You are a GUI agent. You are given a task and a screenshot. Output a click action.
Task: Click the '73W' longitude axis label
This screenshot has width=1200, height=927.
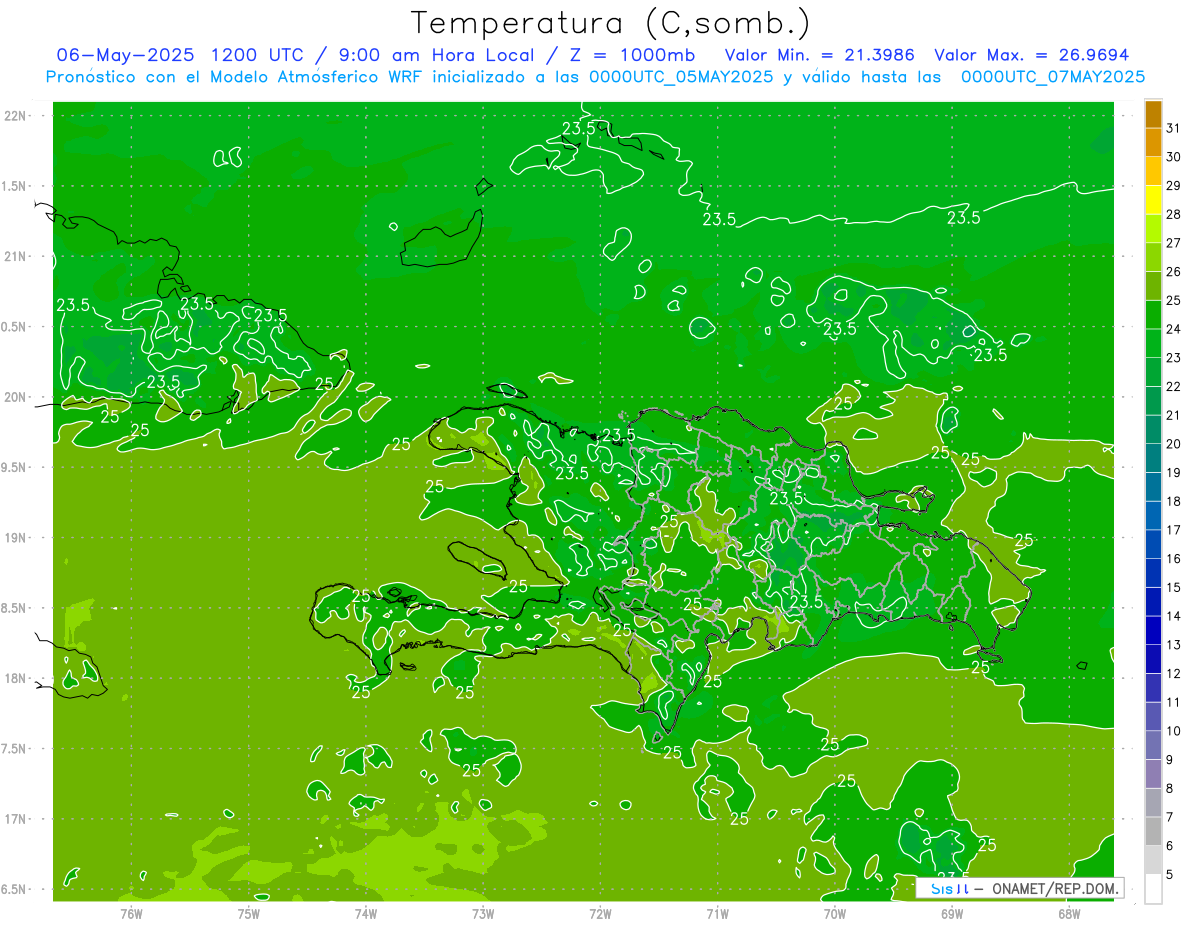click(x=483, y=913)
